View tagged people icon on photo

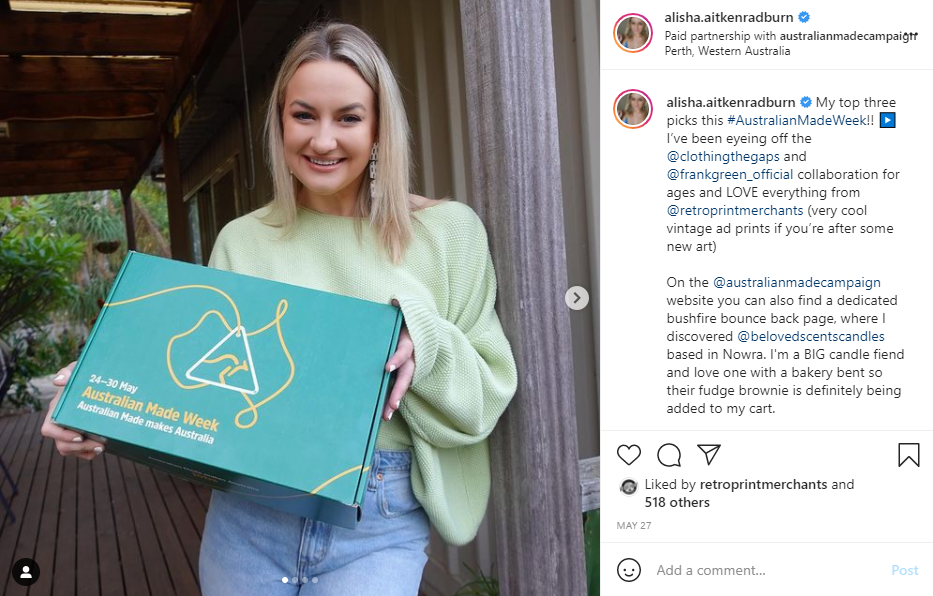(x=26, y=572)
